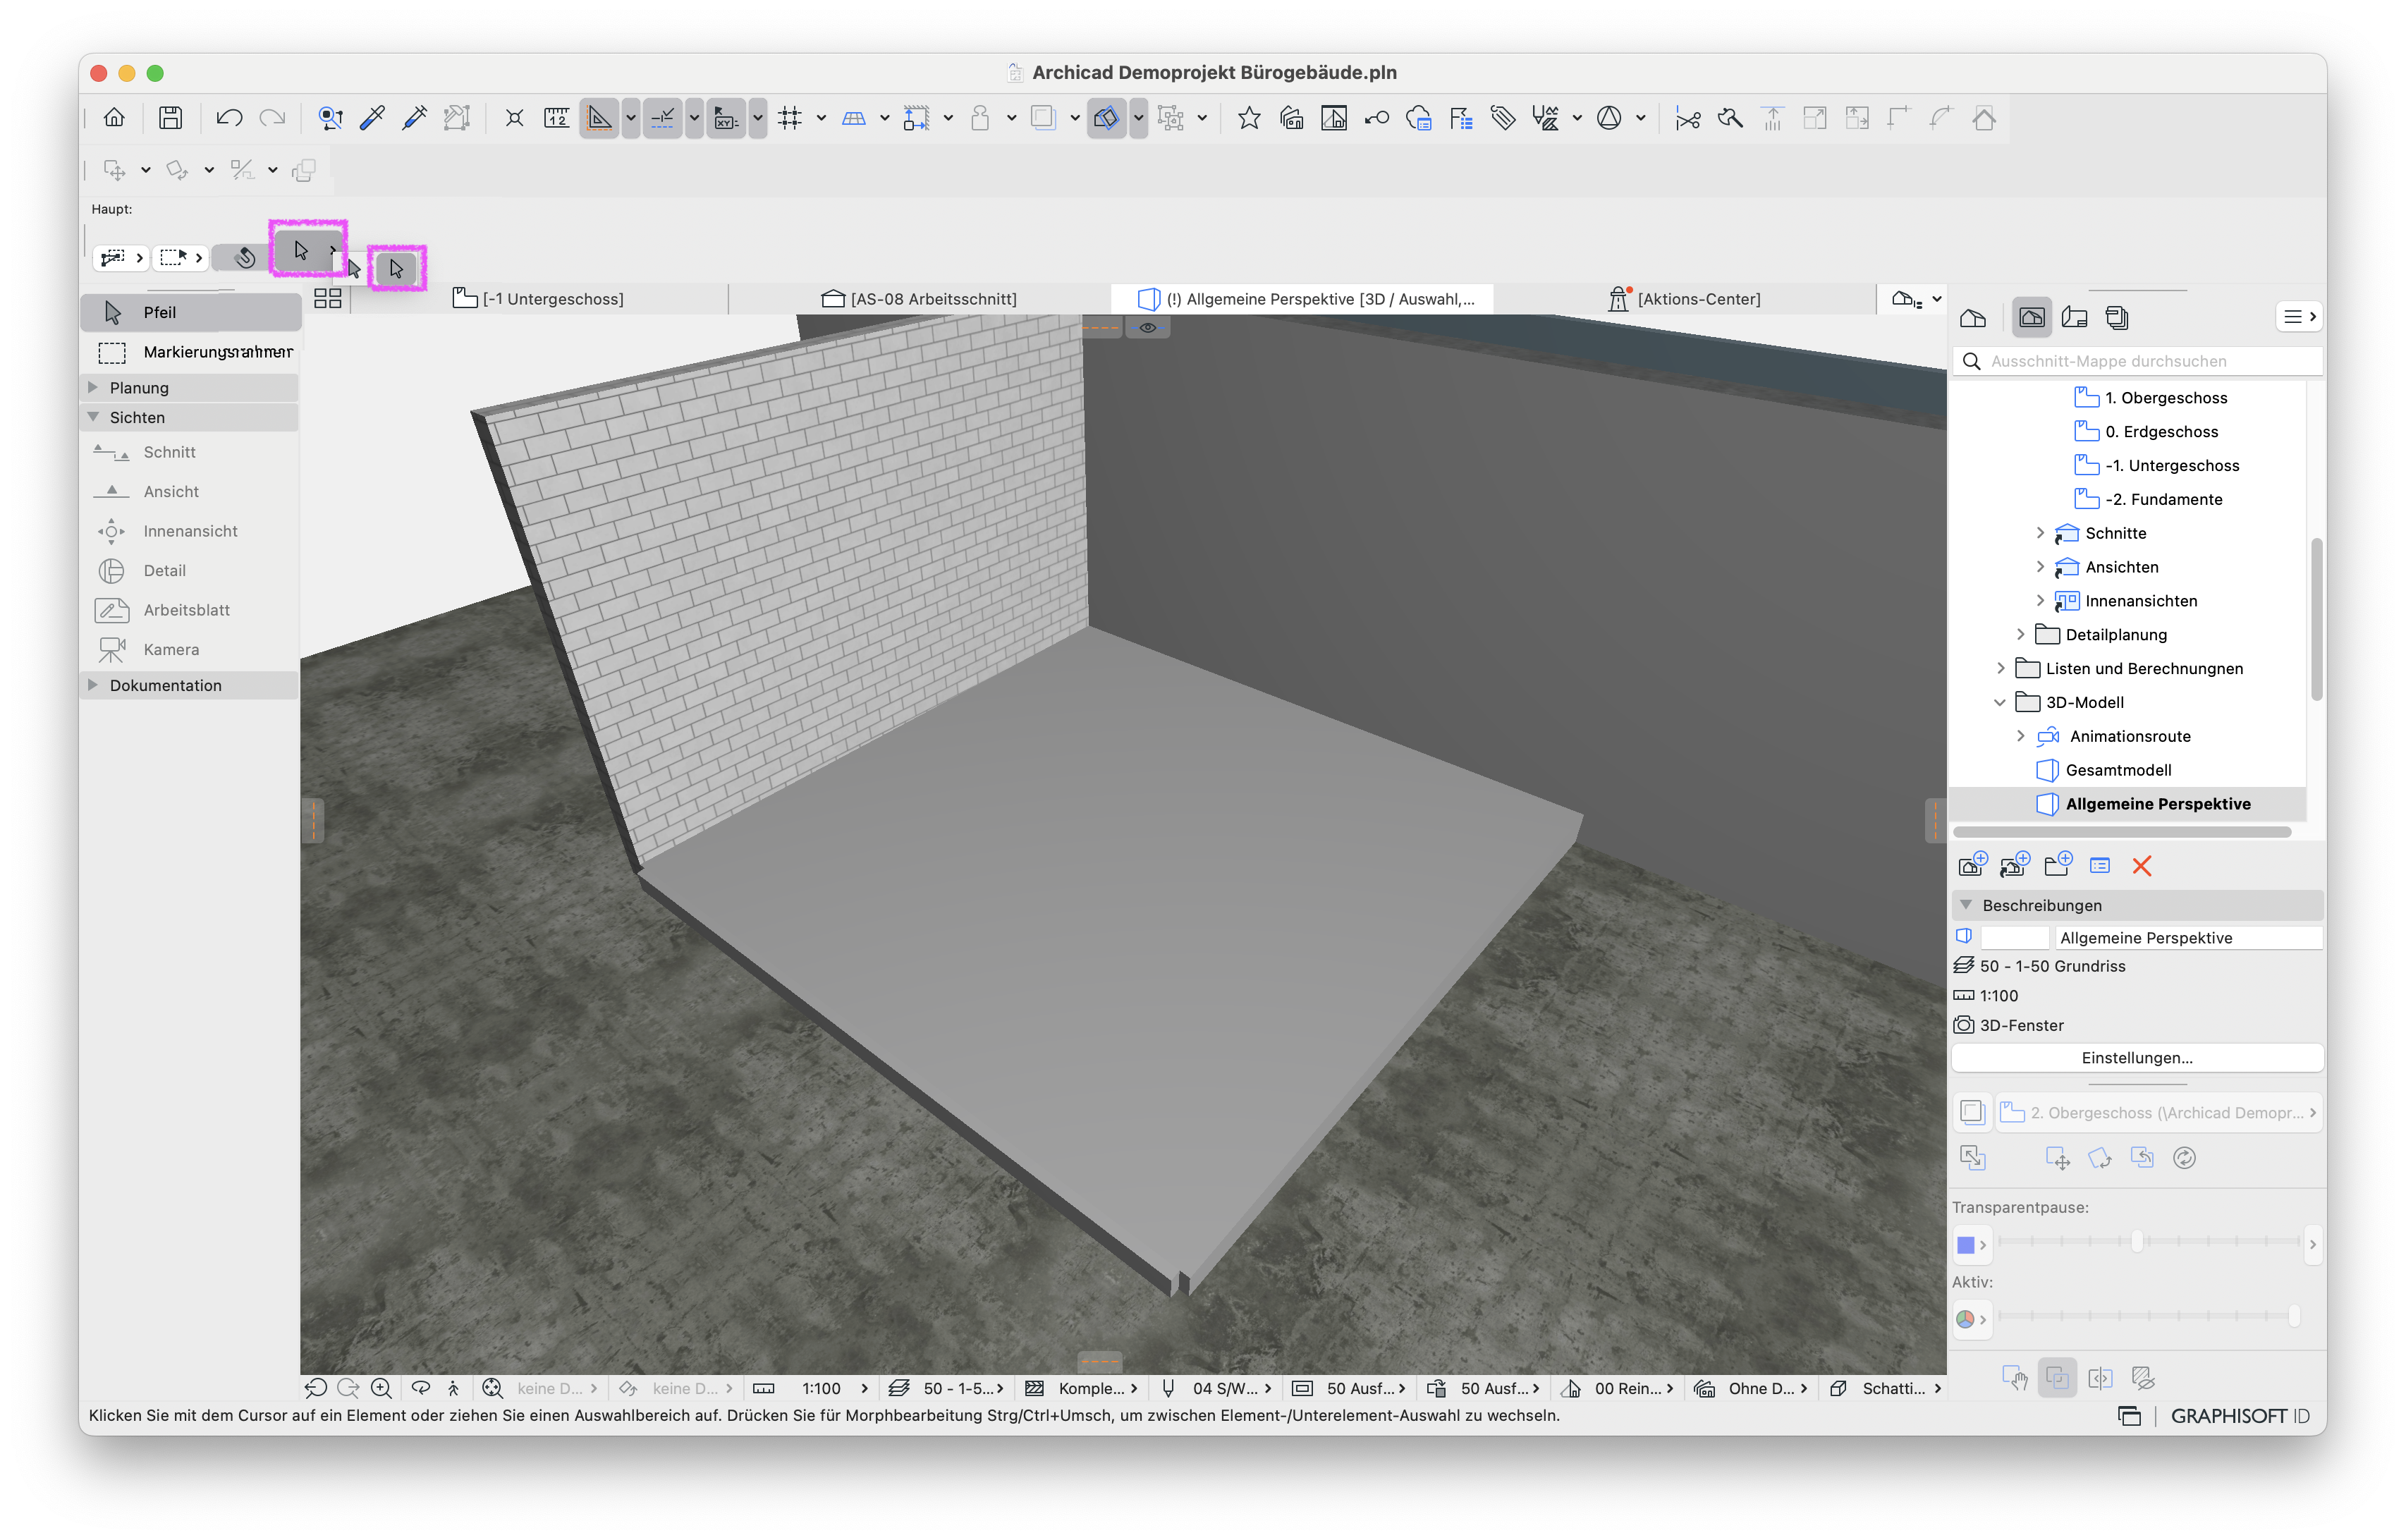Expand the Planung toolbox group

point(93,387)
